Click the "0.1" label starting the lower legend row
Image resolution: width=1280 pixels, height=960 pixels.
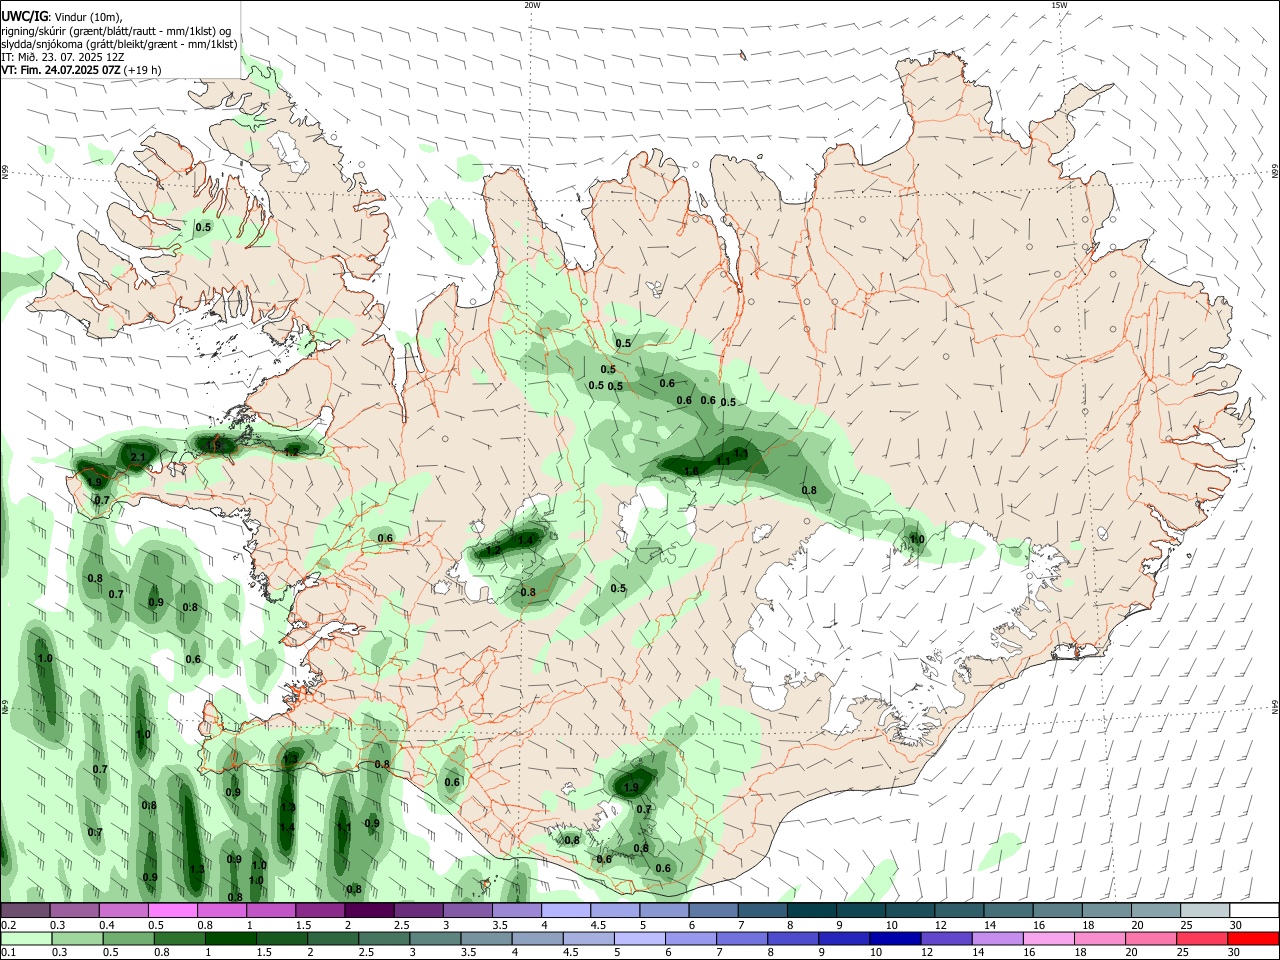[8, 953]
